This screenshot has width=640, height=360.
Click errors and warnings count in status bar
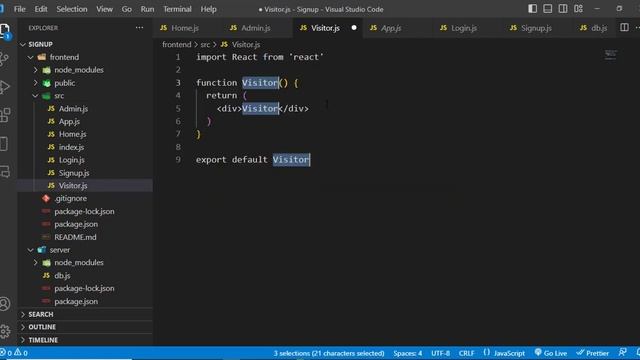(14, 353)
